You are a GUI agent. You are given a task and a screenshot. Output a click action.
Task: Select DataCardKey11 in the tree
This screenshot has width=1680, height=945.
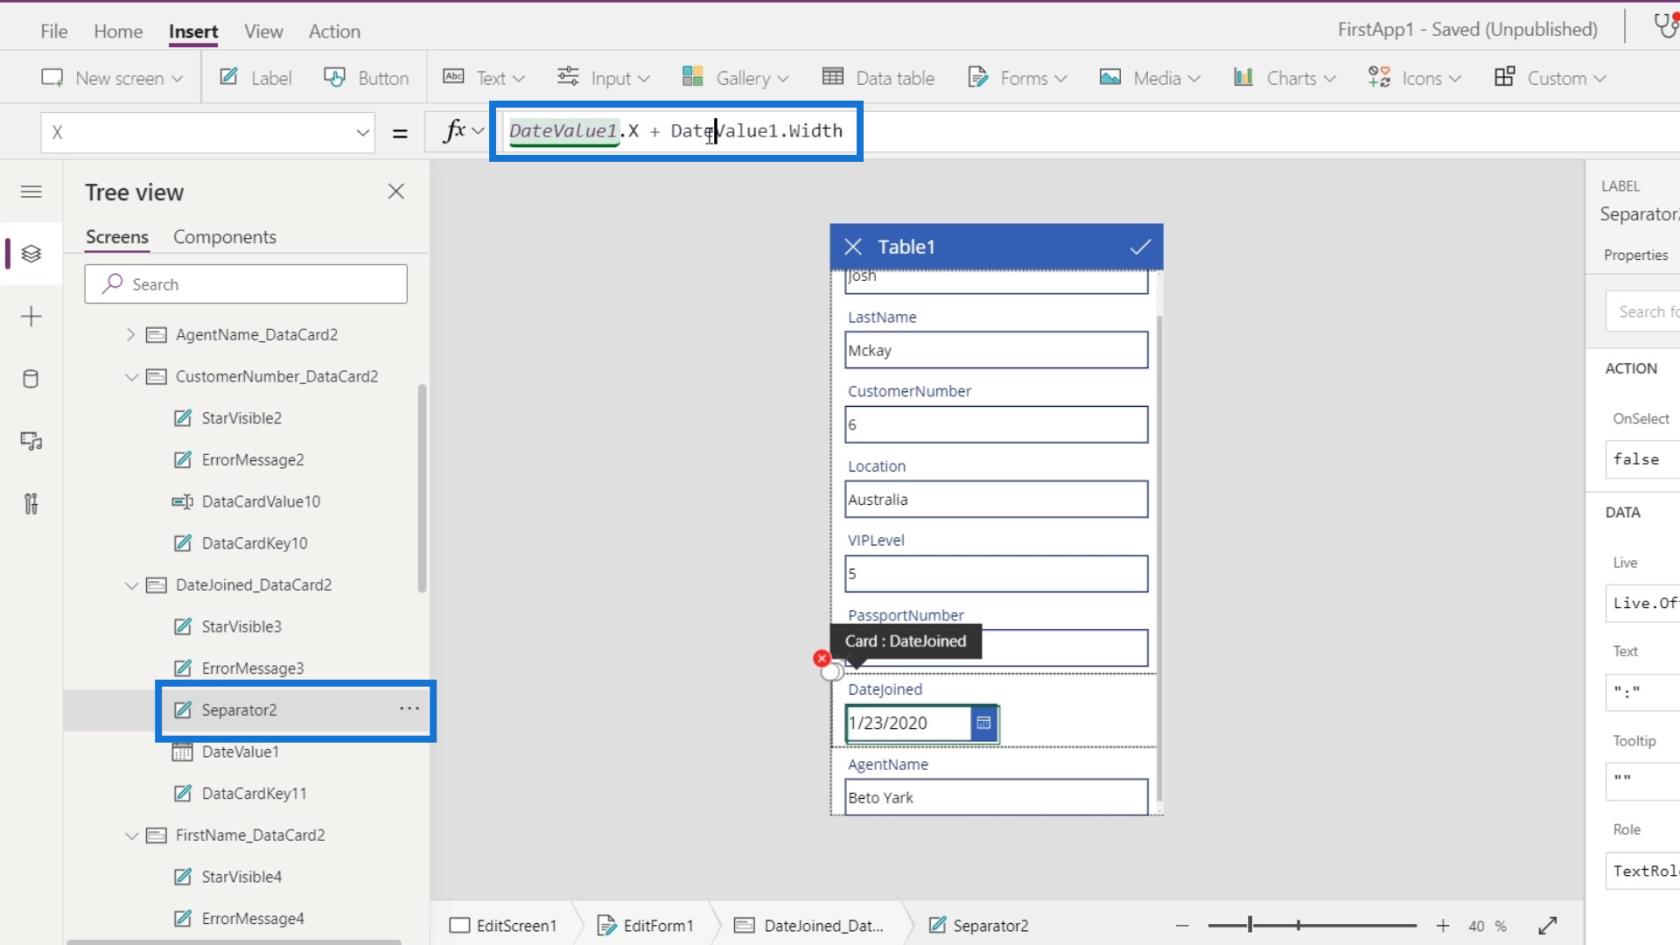click(x=254, y=793)
